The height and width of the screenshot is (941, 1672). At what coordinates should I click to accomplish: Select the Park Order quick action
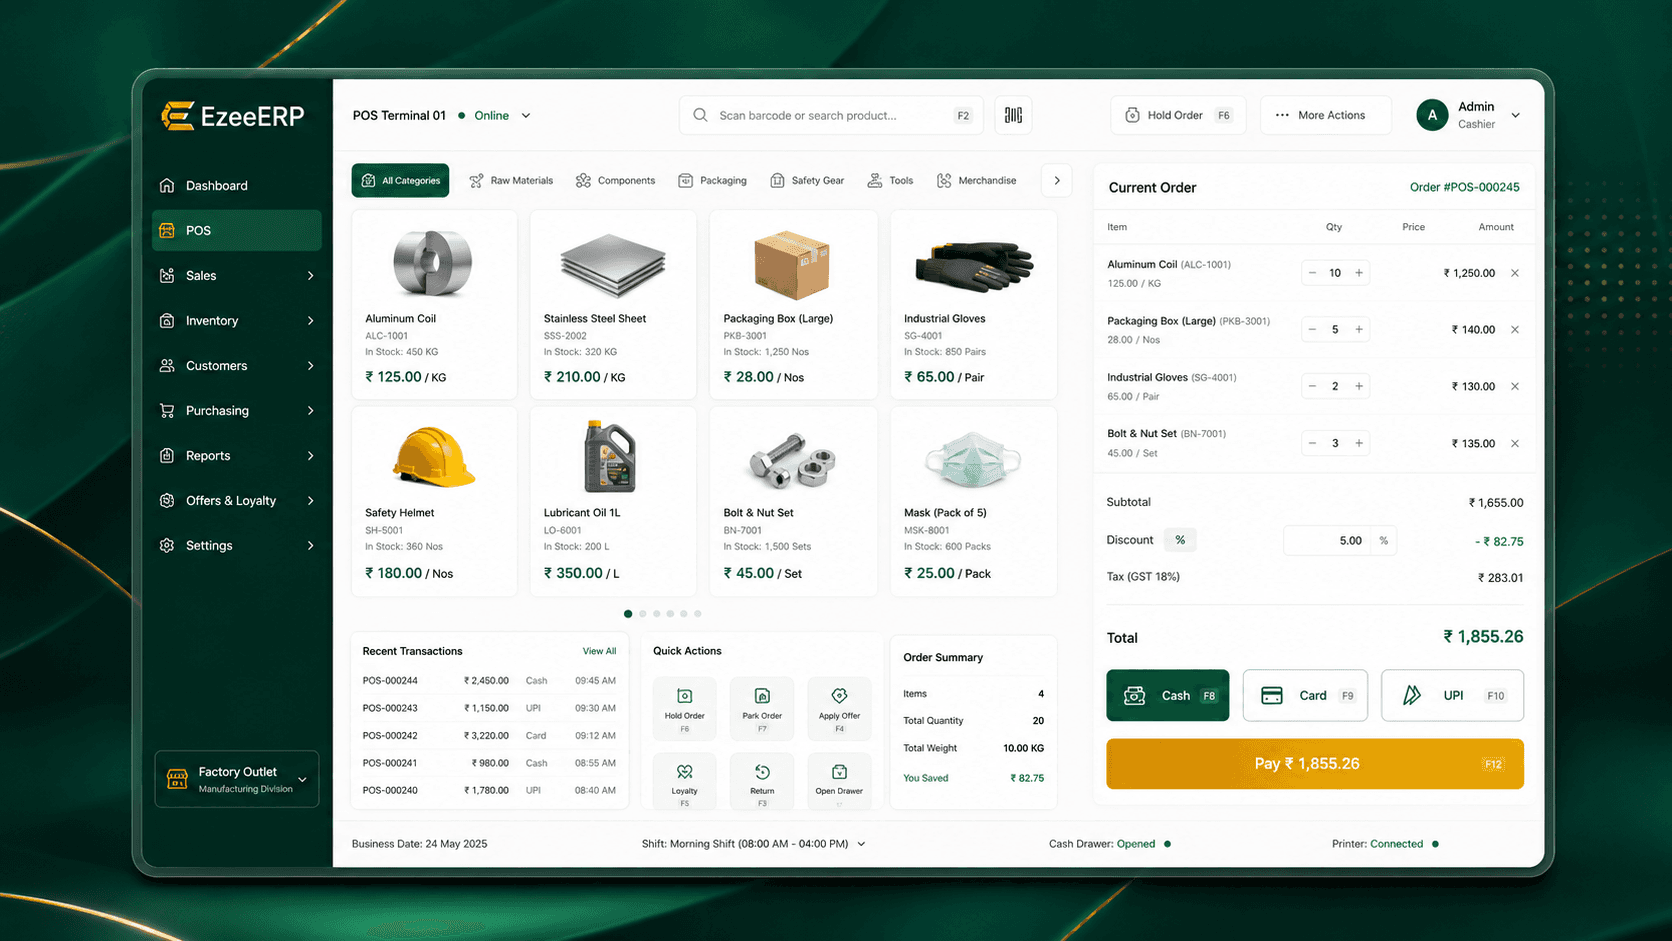click(762, 707)
